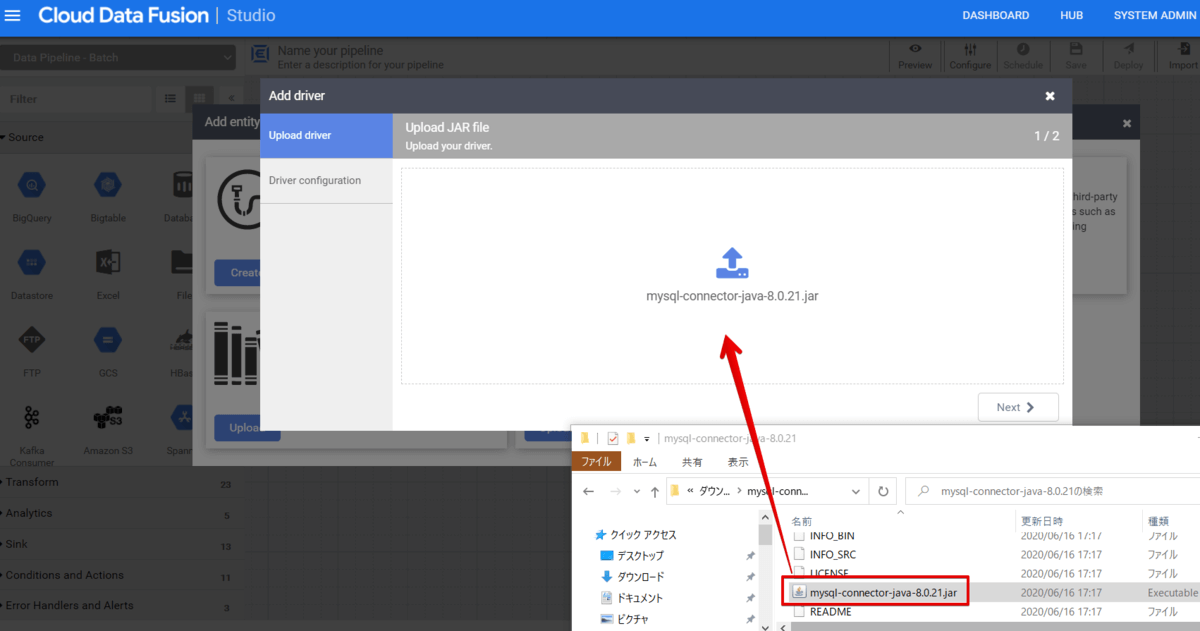Open Explorer quick access toolbar dropdown
This screenshot has height=631, width=1200.
[647, 438]
